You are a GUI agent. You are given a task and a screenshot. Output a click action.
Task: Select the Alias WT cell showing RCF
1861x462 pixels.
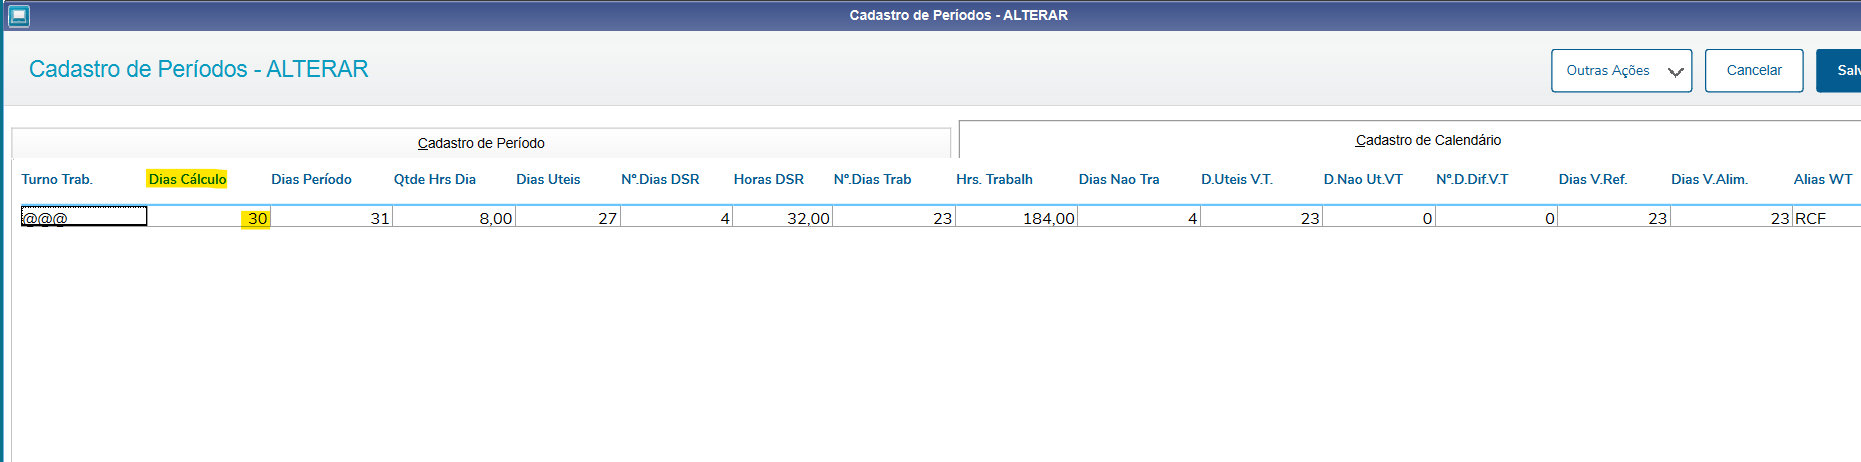[x=1827, y=217]
